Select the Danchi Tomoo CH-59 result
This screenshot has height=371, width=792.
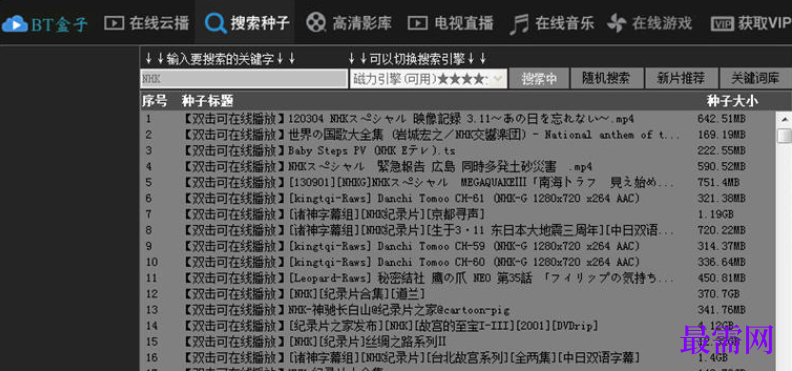[458, 246]
